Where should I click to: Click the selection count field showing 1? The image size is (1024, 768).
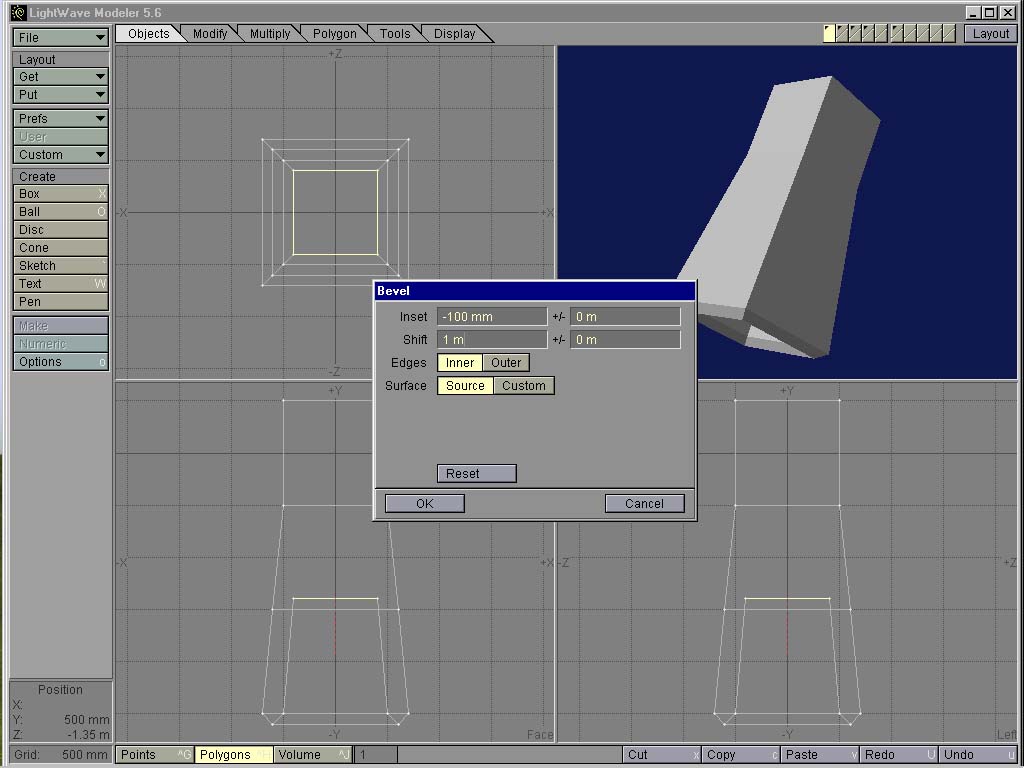[376, 755]
